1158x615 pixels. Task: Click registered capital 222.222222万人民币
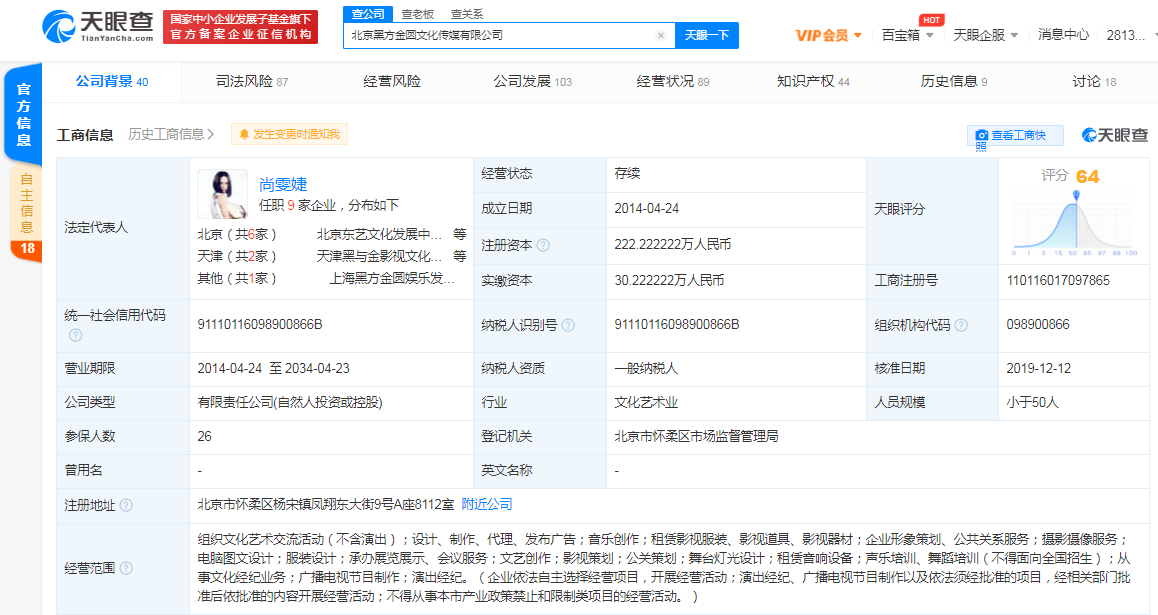click(673, 244)
